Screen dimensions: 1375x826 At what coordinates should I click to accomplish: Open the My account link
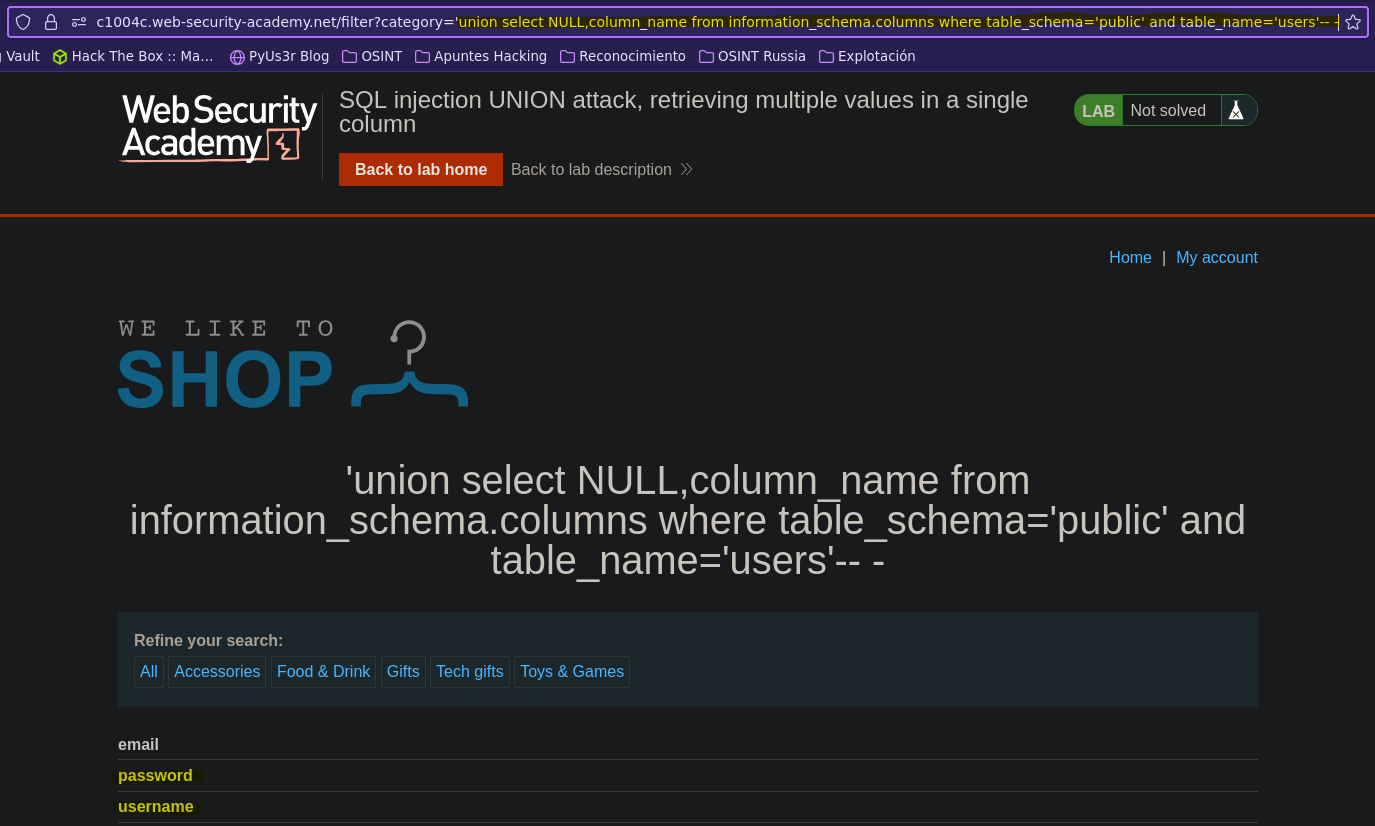(1216, 257)
